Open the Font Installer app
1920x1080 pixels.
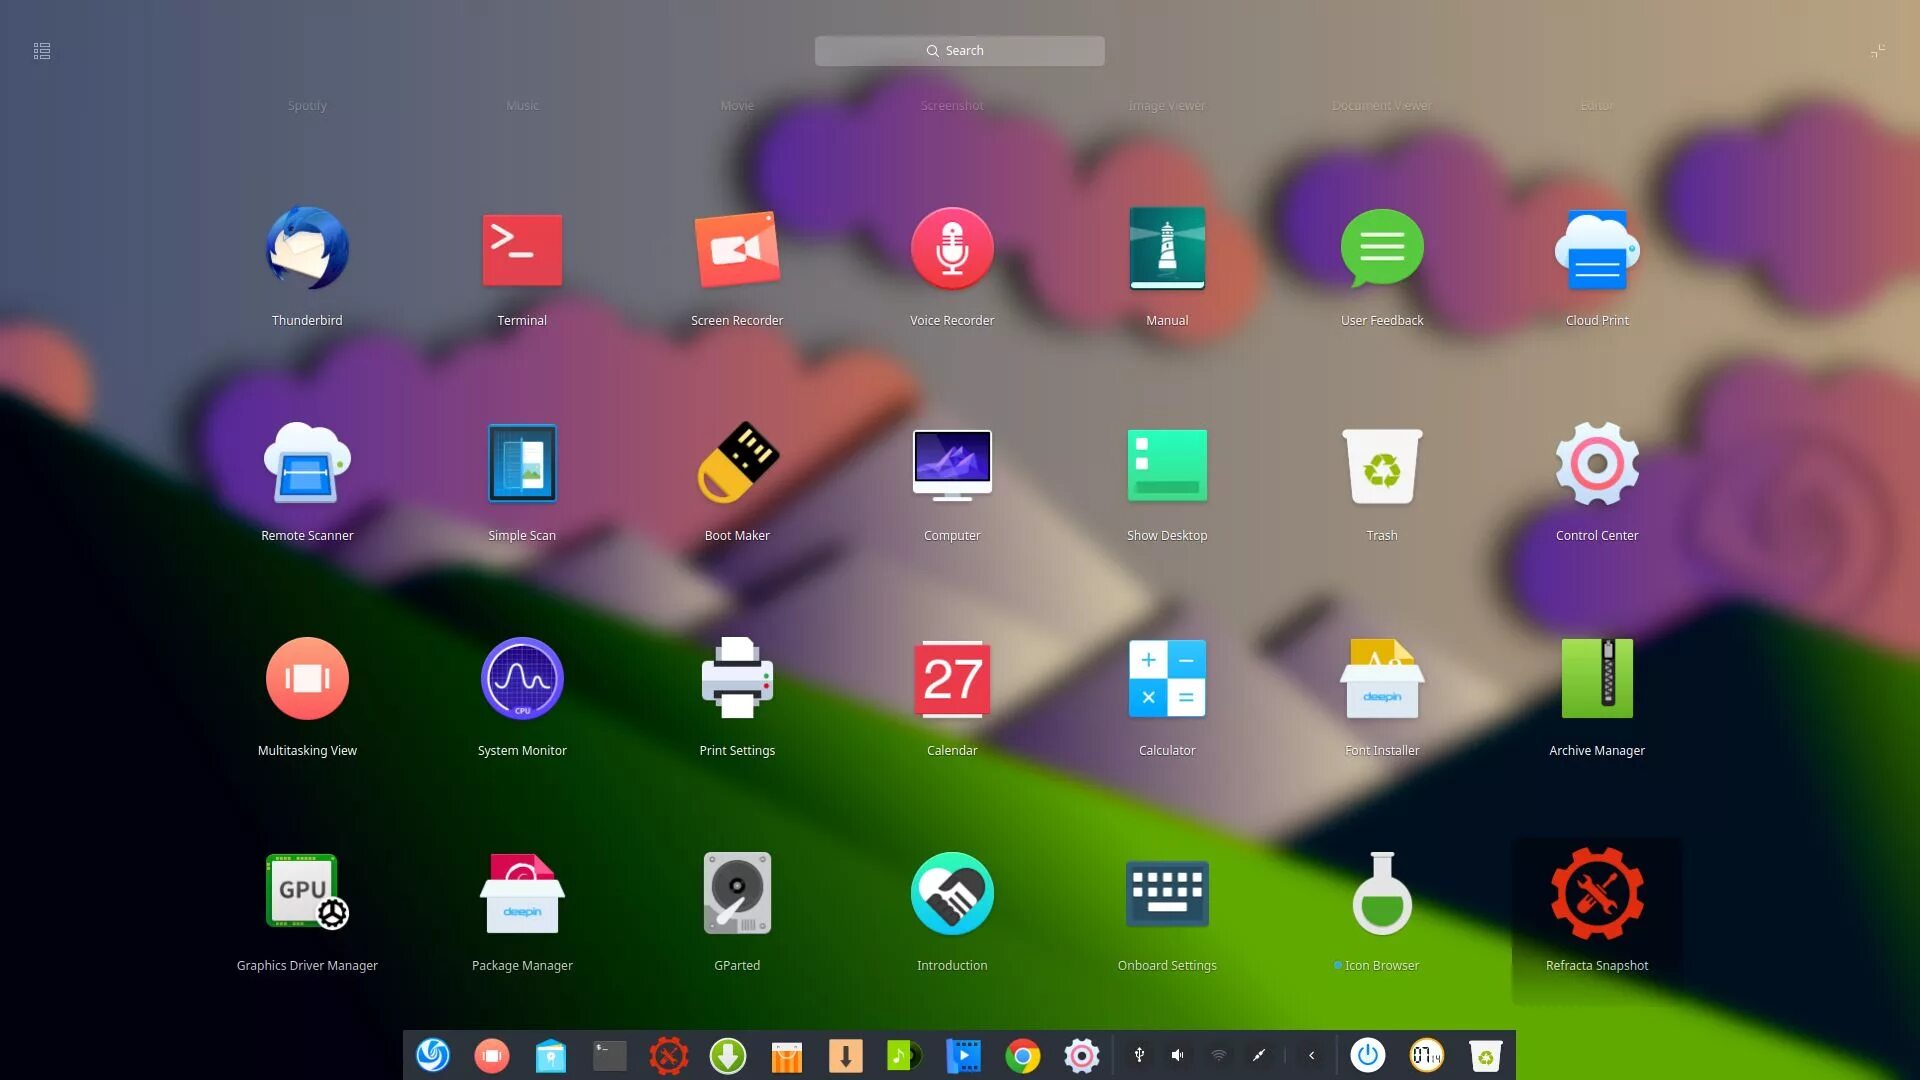click(1381, 679)
